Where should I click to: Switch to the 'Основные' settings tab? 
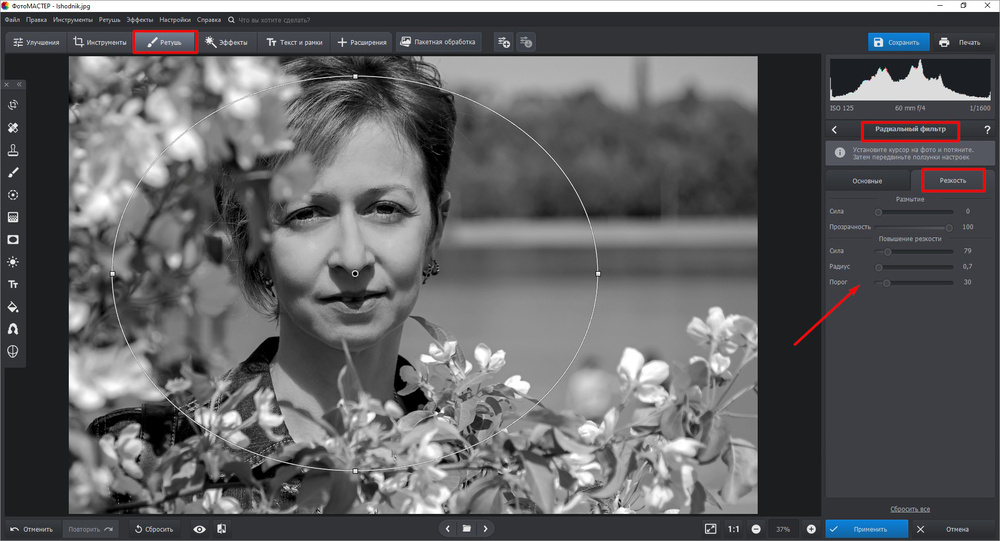(866, 180)
